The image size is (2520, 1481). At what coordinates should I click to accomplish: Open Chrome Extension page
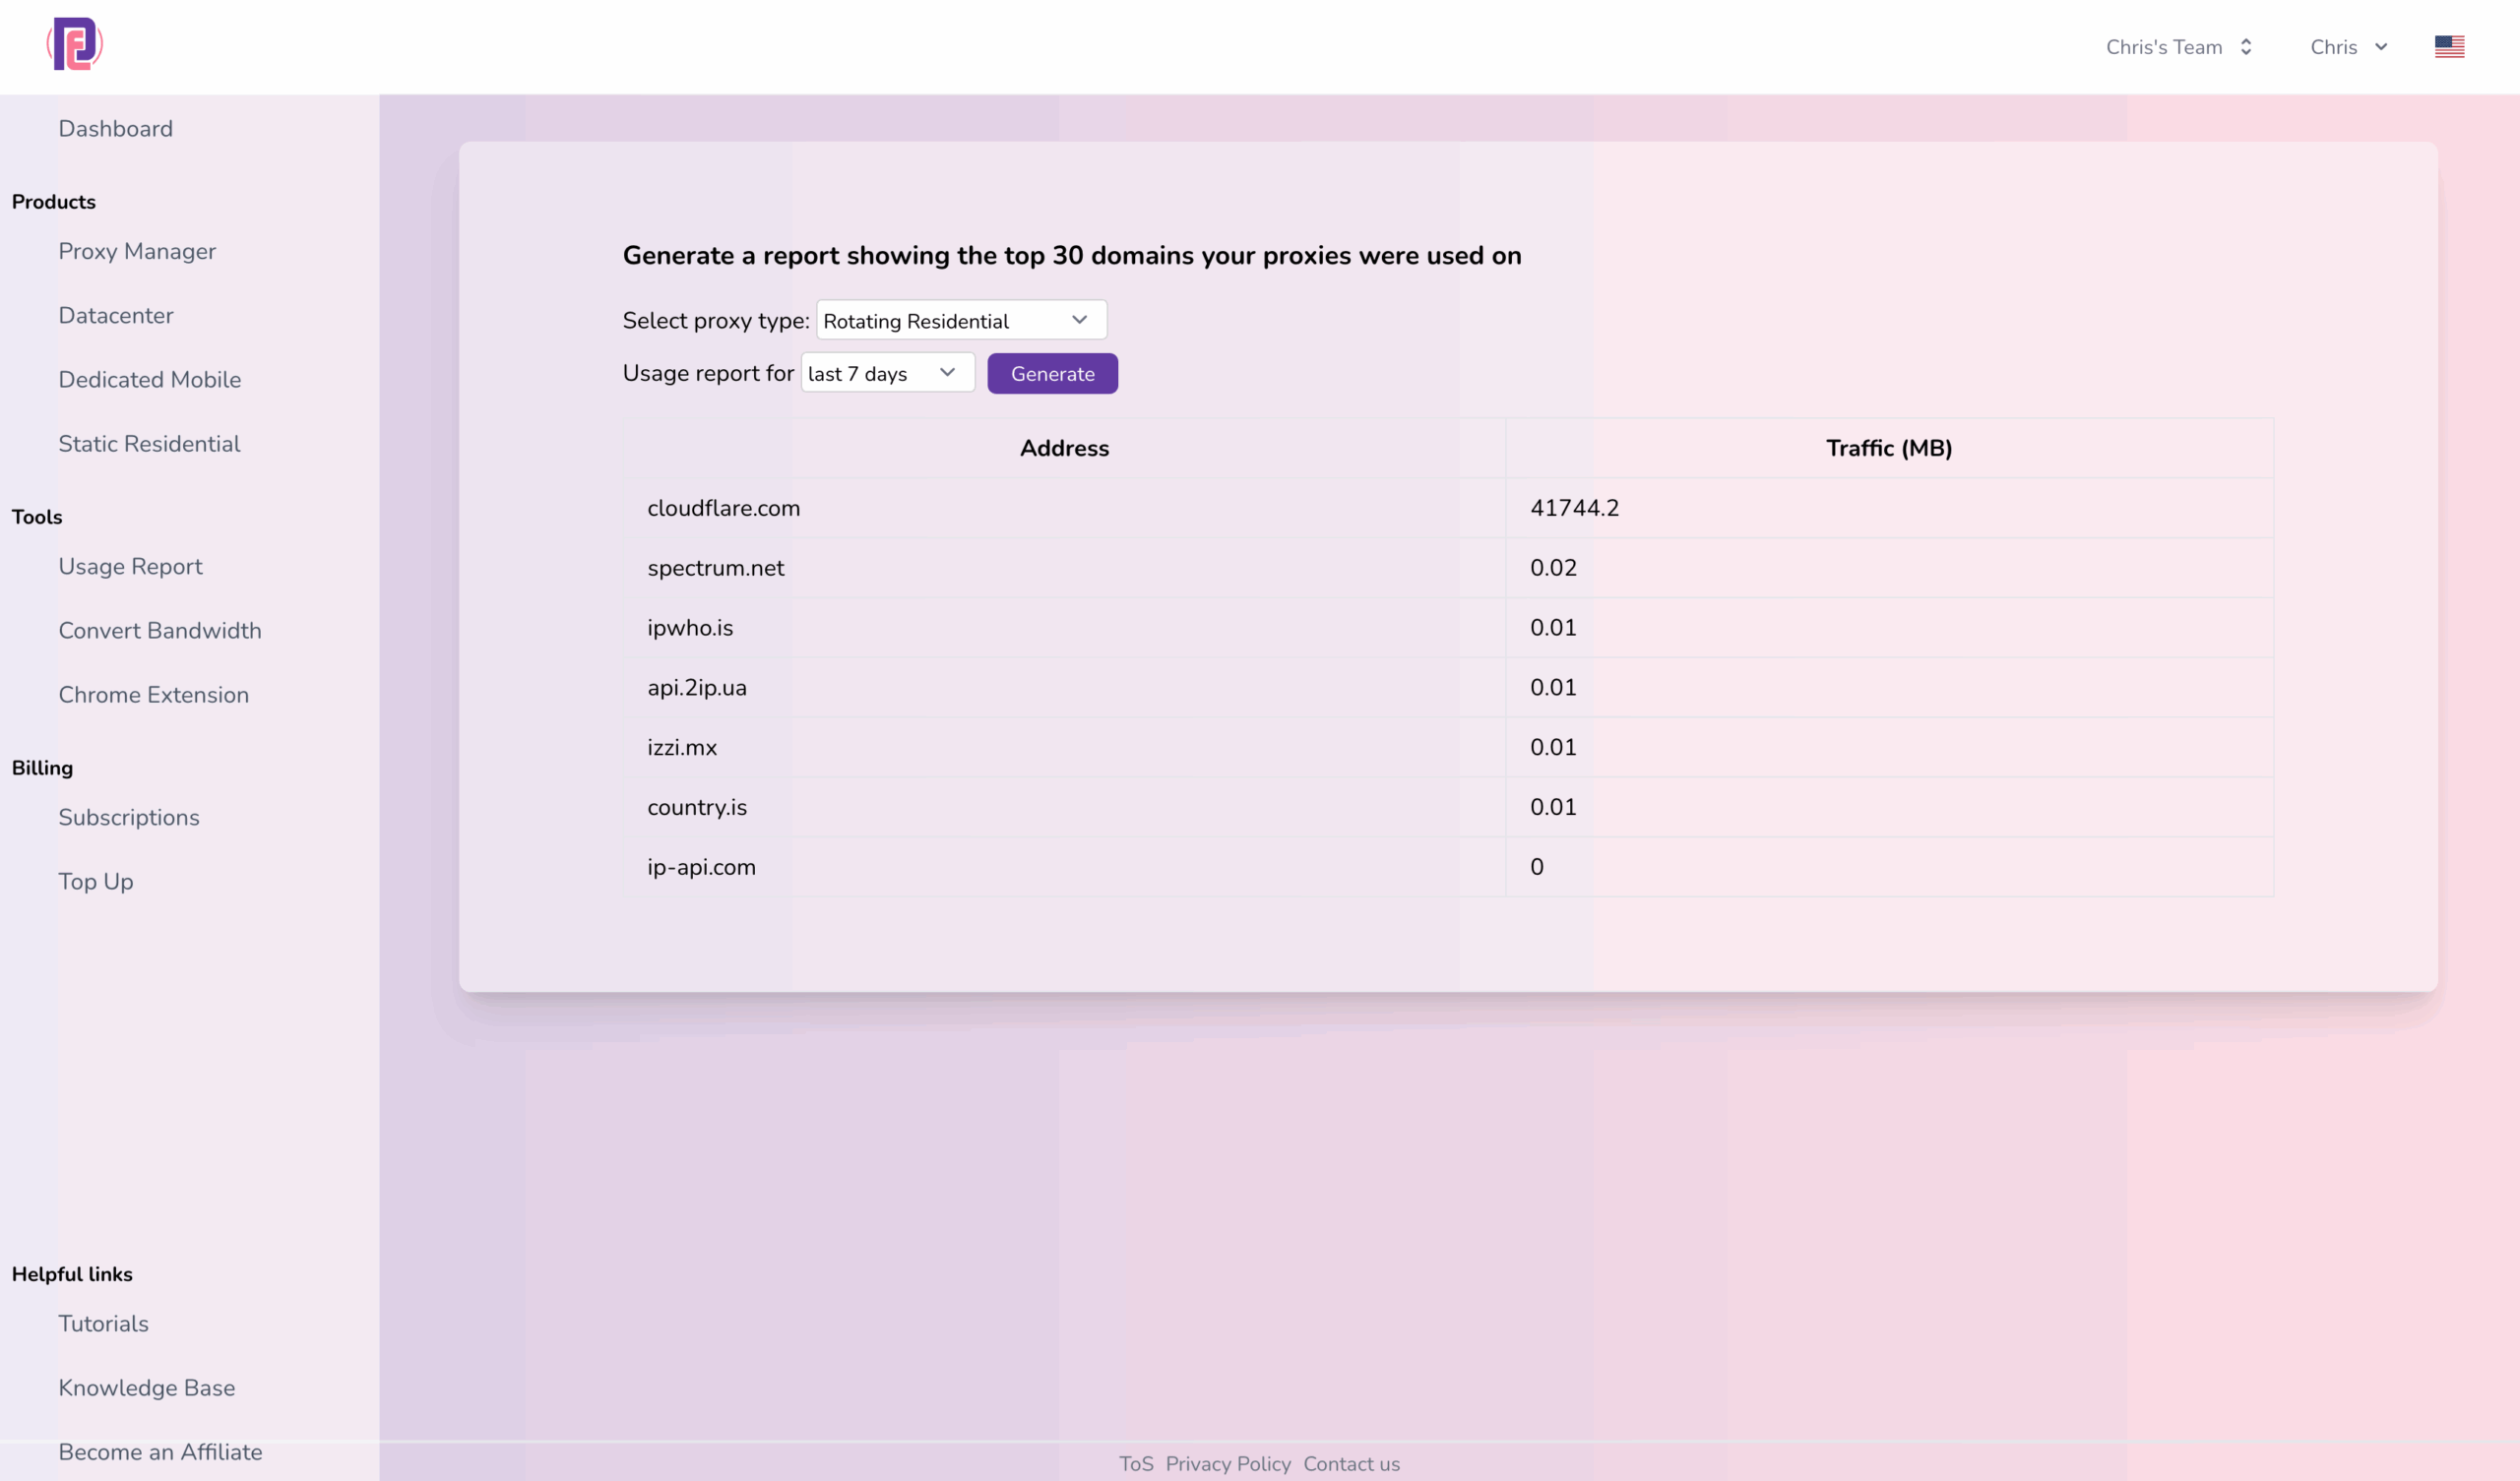pyautogui.click(x=153, y=694)
